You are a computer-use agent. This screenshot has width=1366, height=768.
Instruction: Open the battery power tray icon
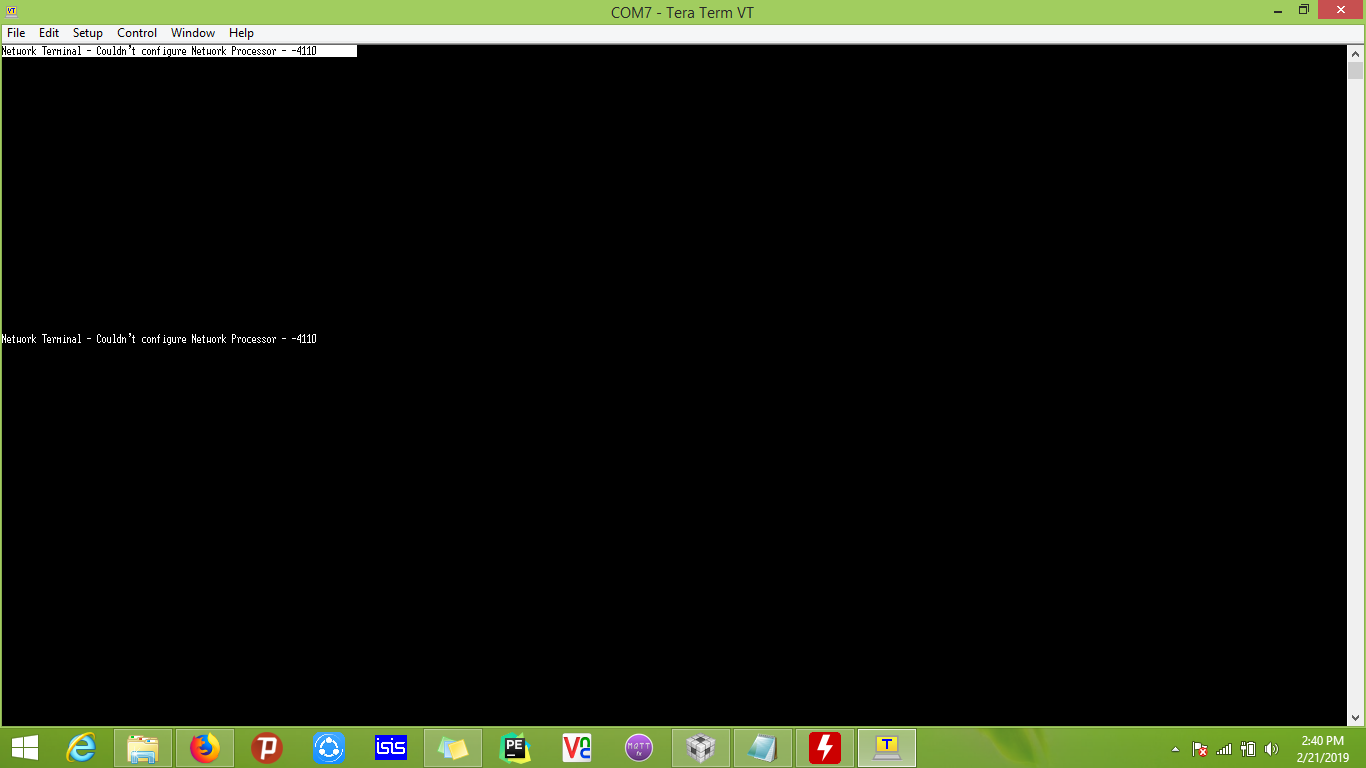pos(1248,749)
